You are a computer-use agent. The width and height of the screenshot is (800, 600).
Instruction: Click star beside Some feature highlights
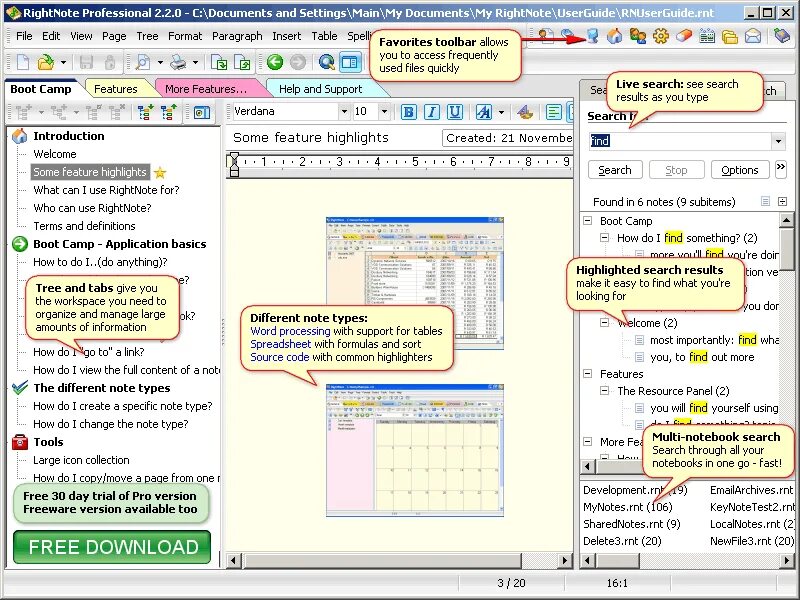160,173
